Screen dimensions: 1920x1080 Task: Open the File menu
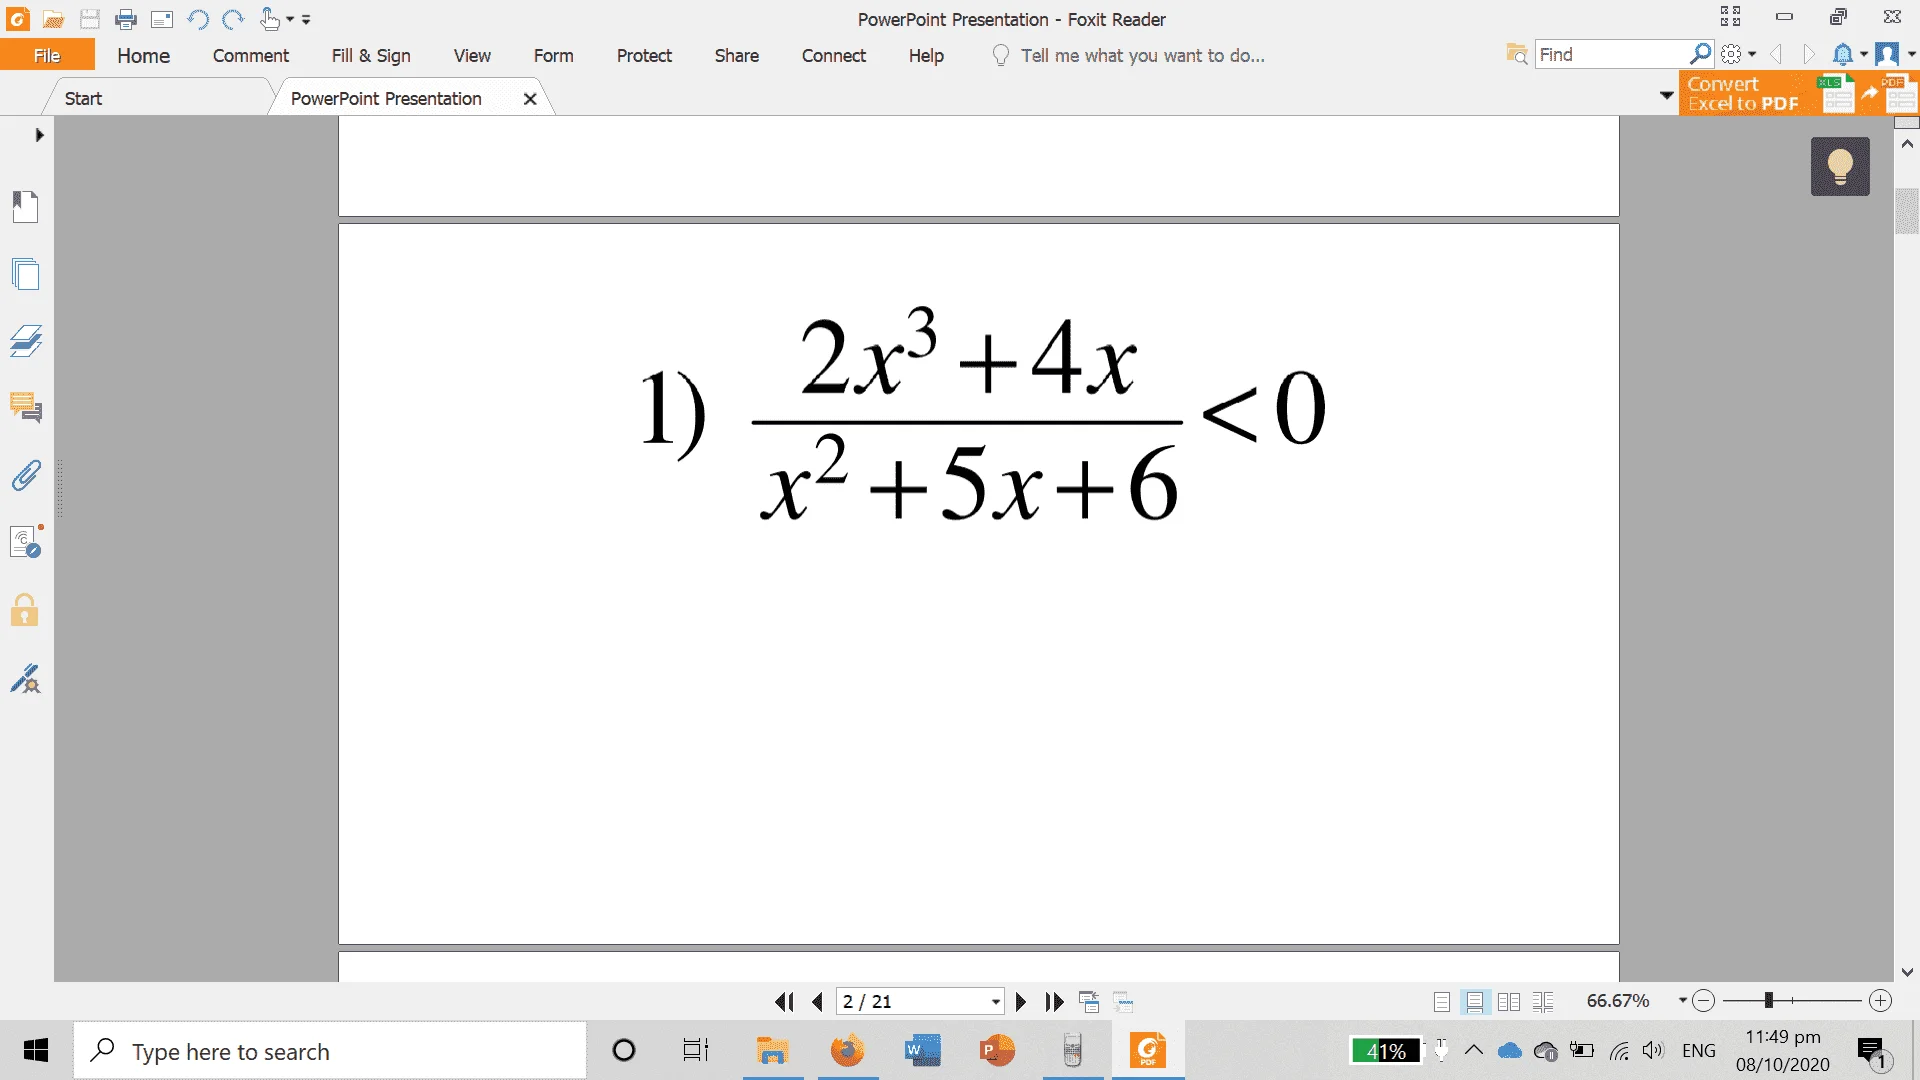click(47, 56)
